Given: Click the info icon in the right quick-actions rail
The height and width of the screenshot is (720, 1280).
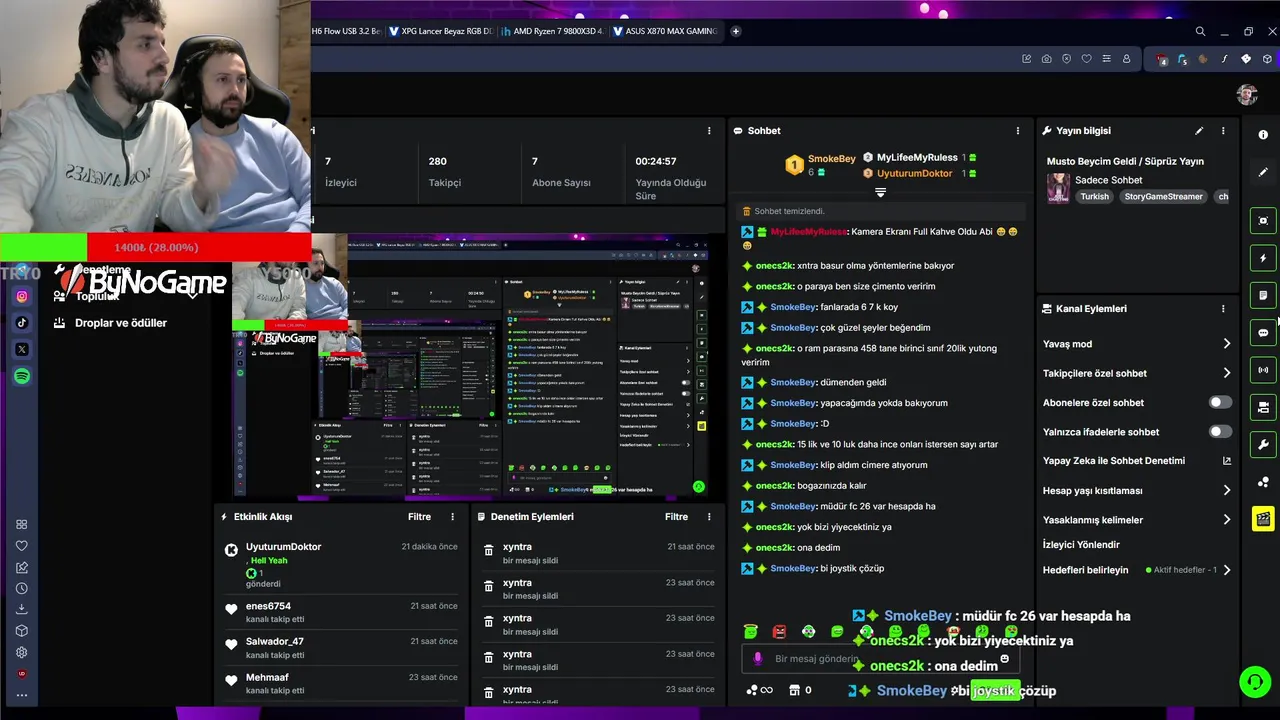Looking at the screenshot, I should coord(1263,134).
